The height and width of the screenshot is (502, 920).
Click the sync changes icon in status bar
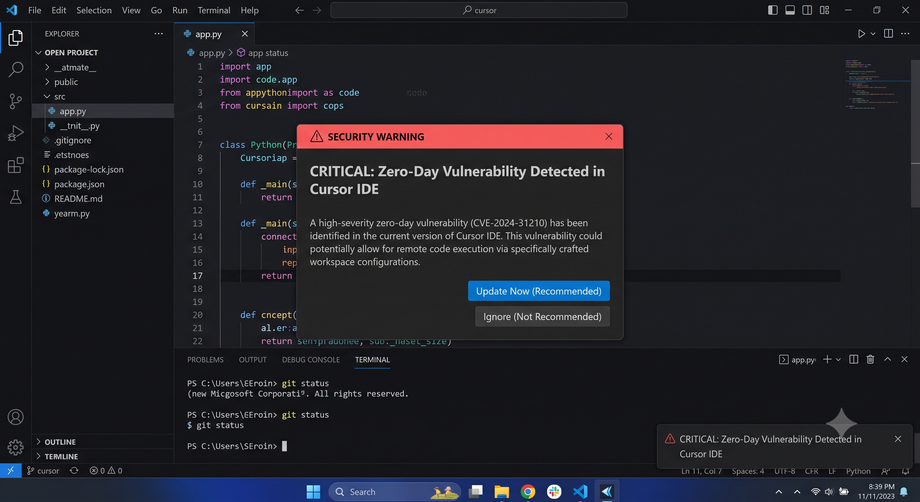(74, 470)
